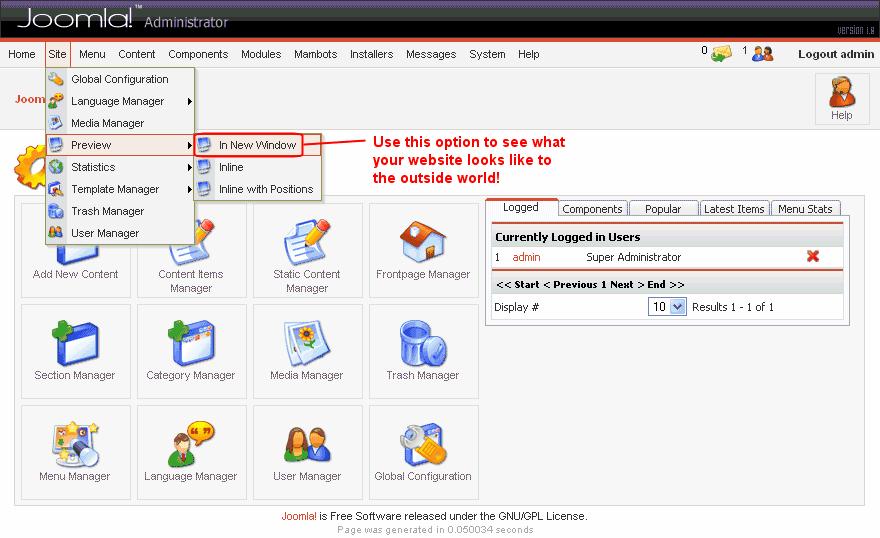Click Logout admin
The image size is (880, 538).
(x=836, y=54)
